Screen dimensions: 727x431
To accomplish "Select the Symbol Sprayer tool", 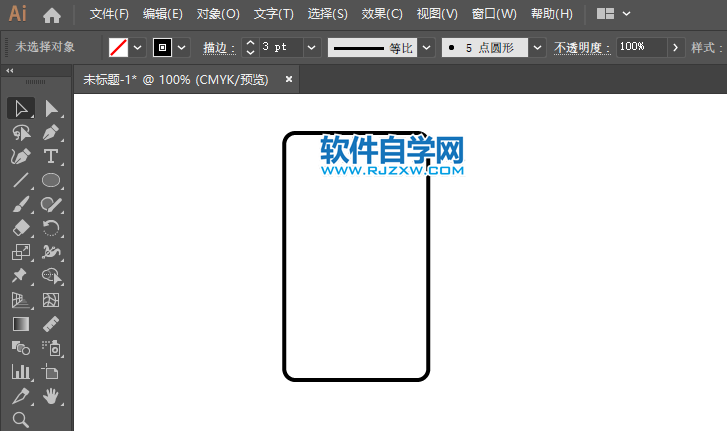I will (x=51, y=348).
